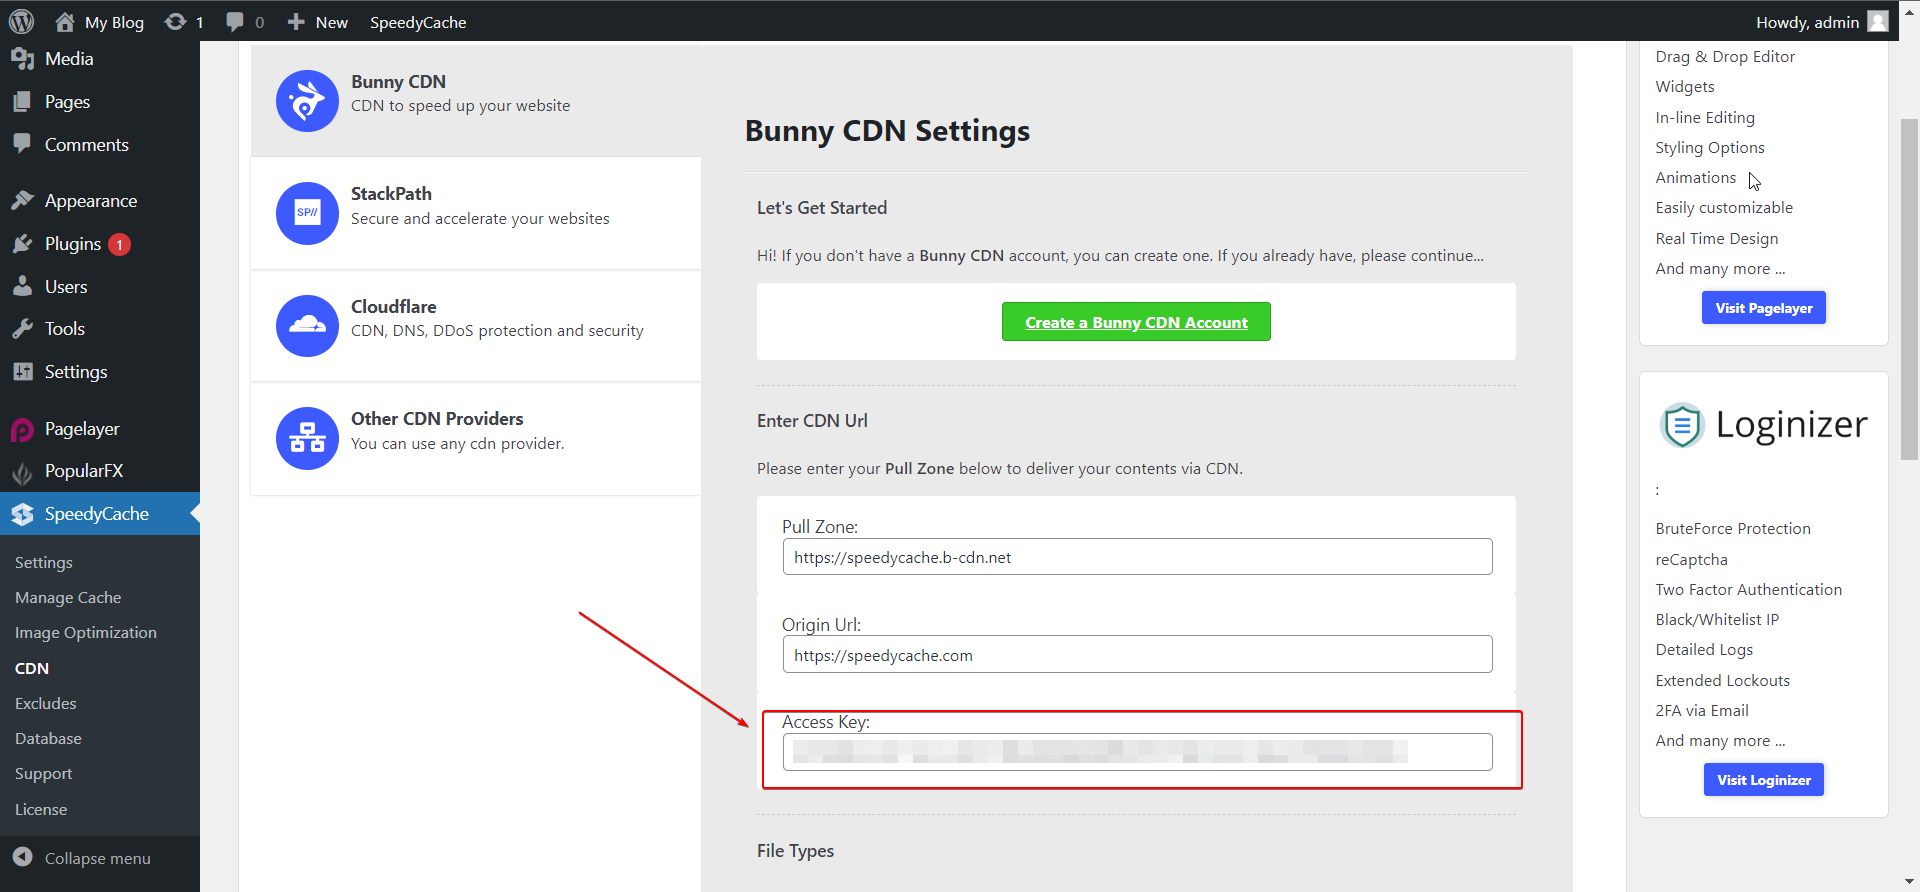Open SpeedyCache Settings submenu item
Viewport: 1920px width, 892px height.
[x=44, y=562]
